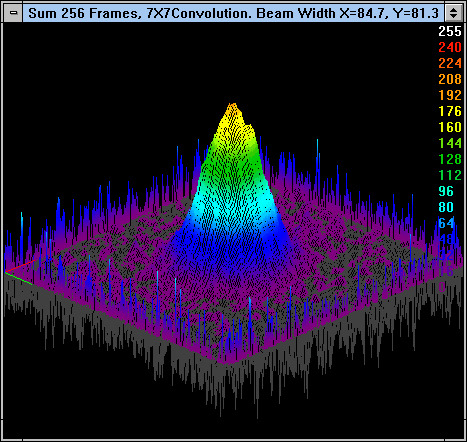Click the orange 208 legend label
This screenshot has height=442, width=467.
pyautogui.click(x=450, y=79)
